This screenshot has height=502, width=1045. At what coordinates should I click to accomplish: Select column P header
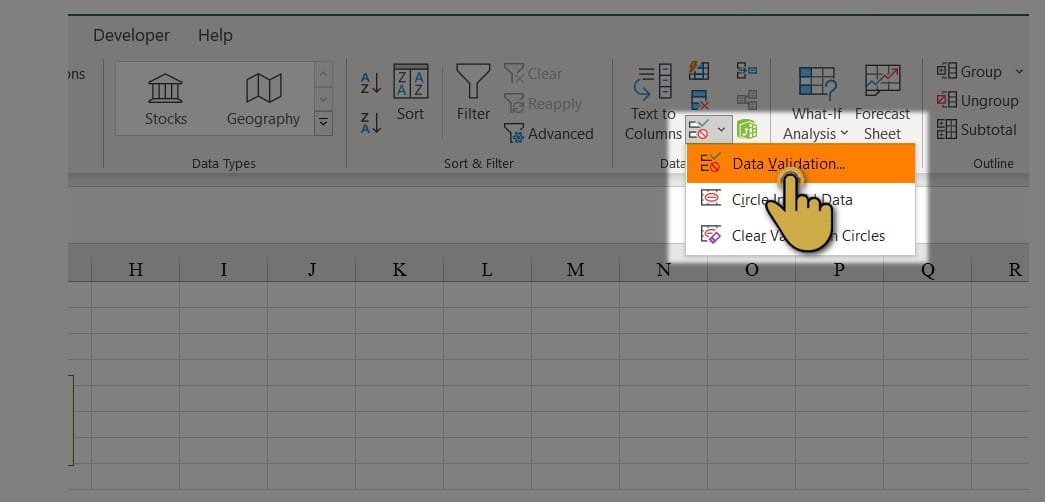click(x=840, y=269)
